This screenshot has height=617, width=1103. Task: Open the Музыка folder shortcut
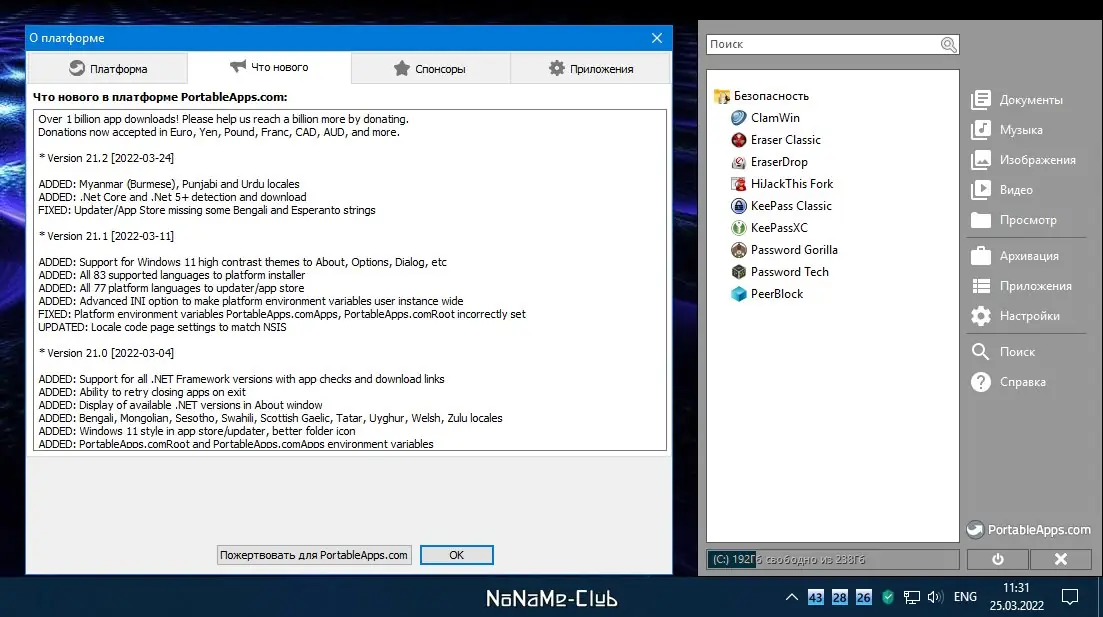click(x=1007, y=130)
